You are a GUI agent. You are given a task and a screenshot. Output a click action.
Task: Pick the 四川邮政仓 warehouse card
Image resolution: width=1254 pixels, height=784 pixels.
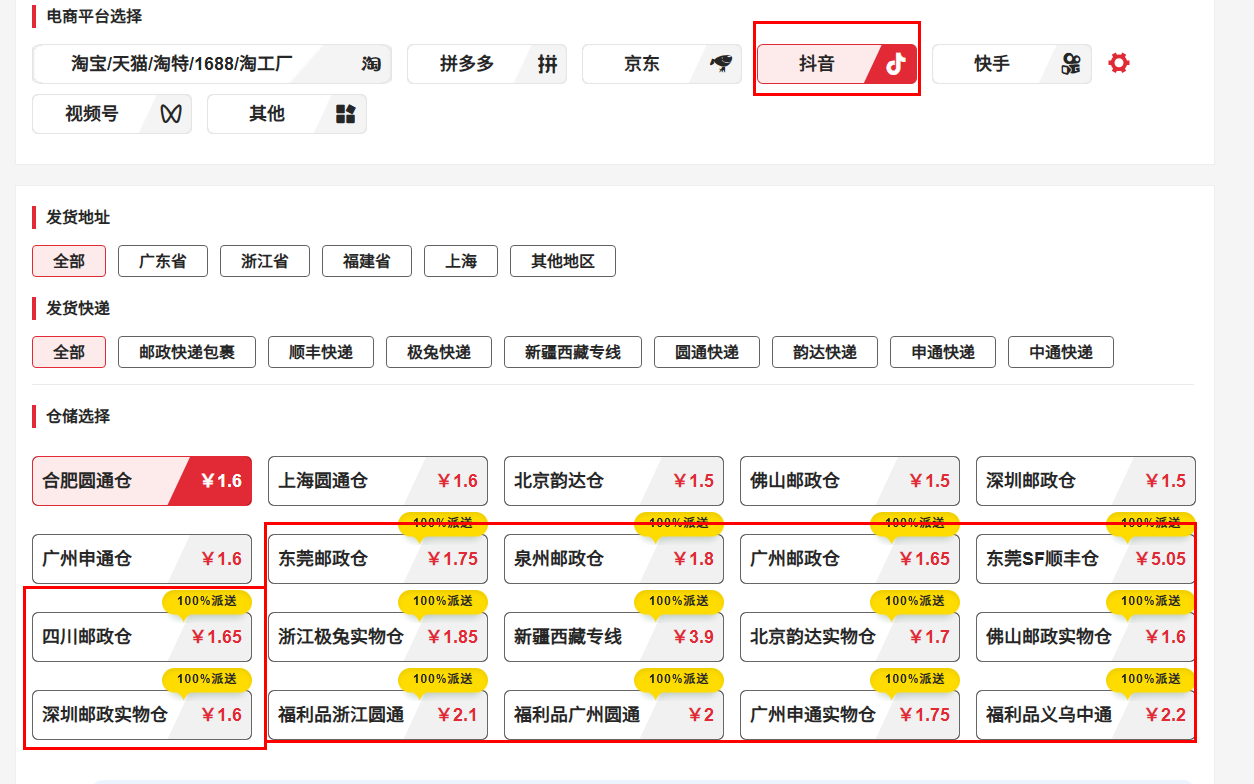pyautogui.click(x=142, y=637)
